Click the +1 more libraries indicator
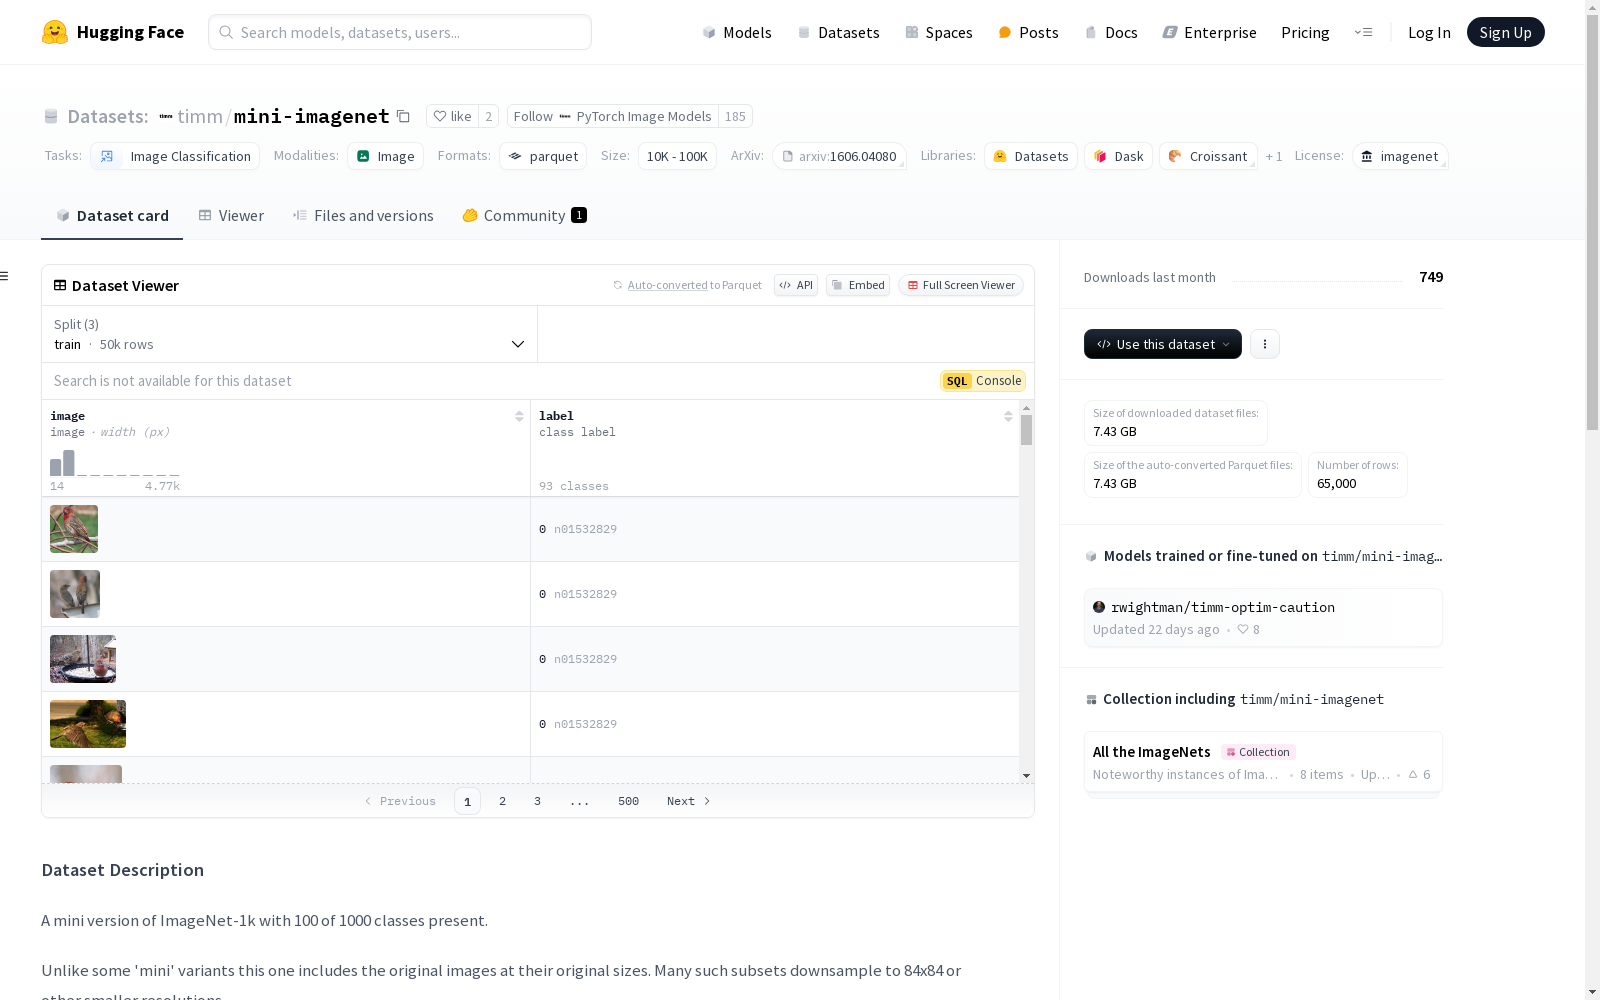 coord(1273,156)
